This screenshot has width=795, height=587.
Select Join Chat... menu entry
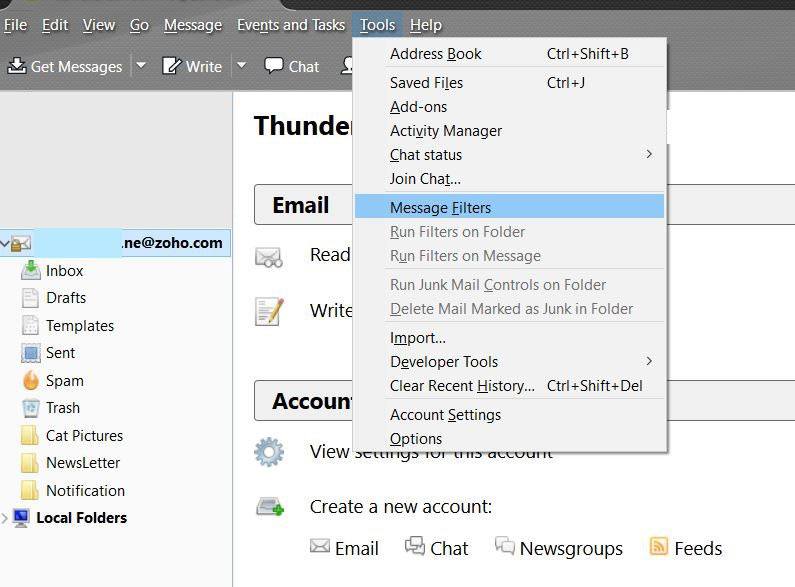pyautogui.click(x=510, y=179)
